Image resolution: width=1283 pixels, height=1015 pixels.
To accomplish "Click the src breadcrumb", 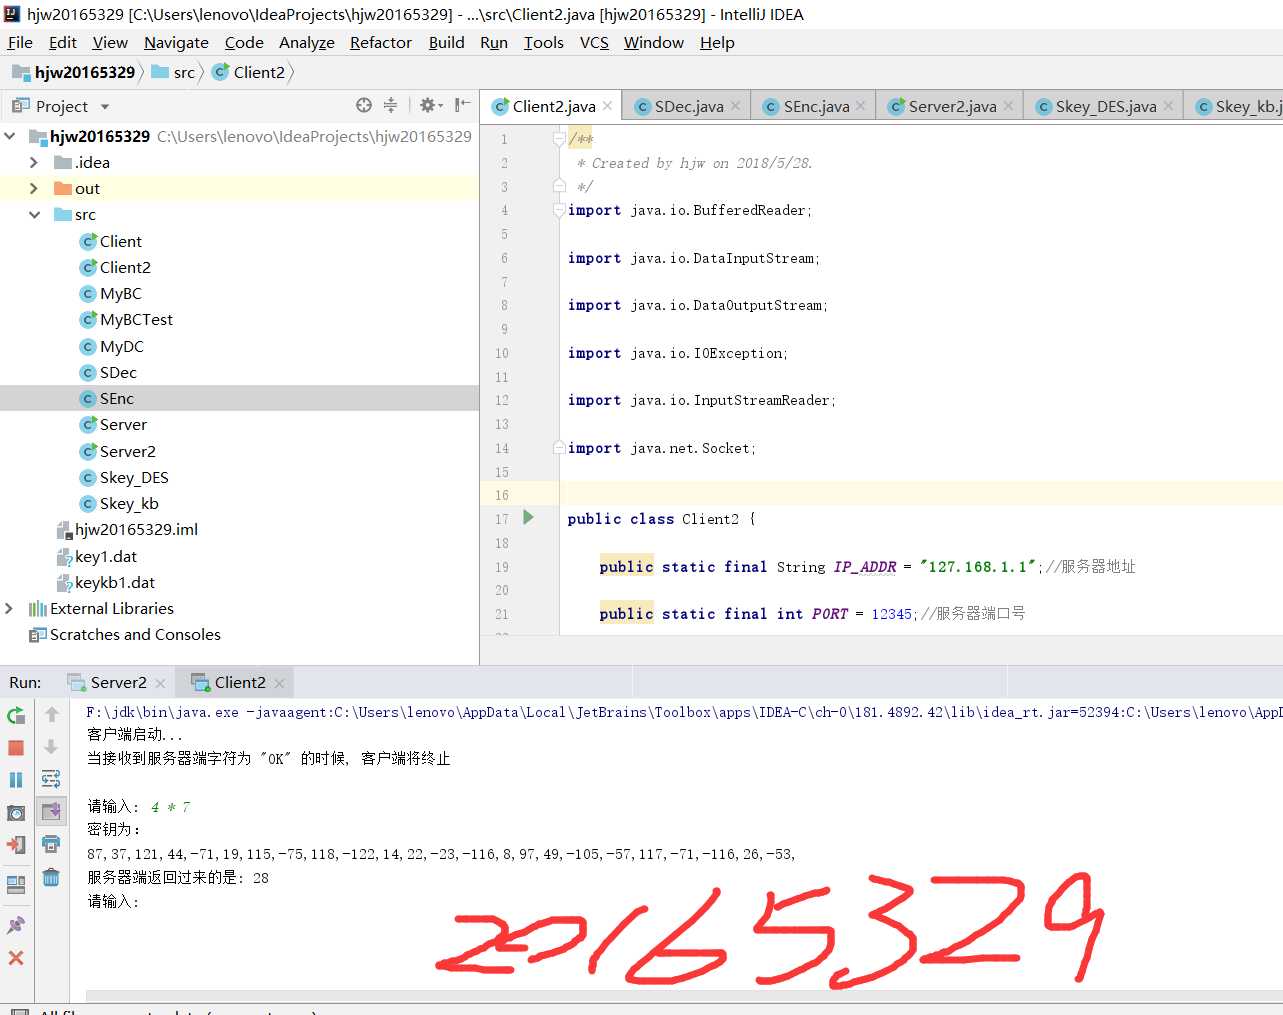I will pos(173,72).
